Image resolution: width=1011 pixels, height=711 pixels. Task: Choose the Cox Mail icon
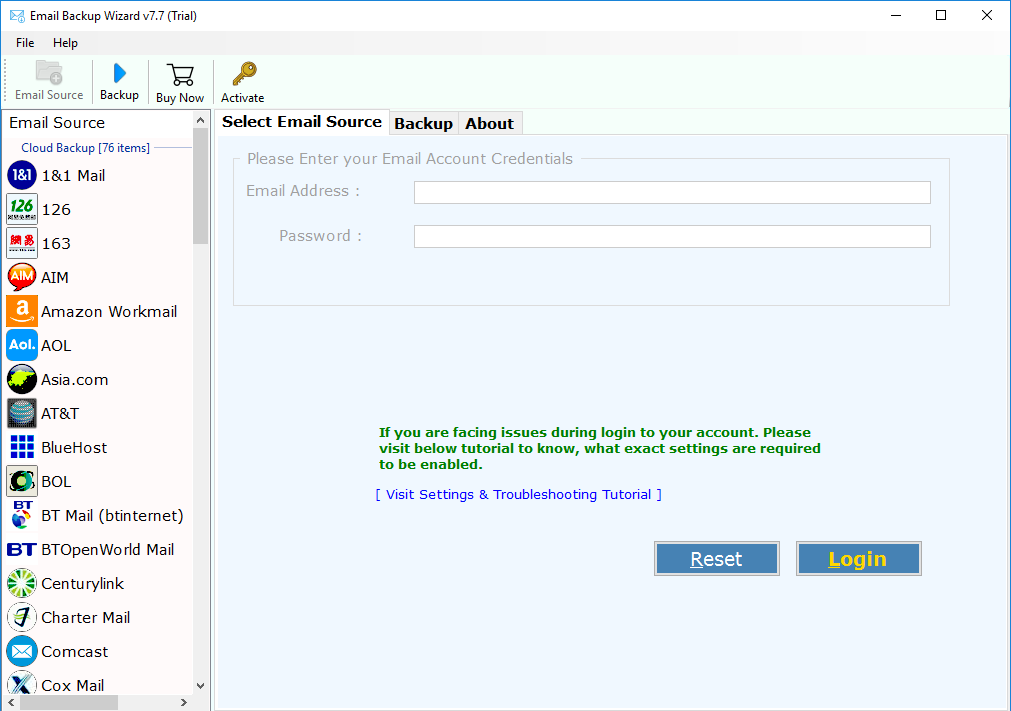click(x=22, y=683)
